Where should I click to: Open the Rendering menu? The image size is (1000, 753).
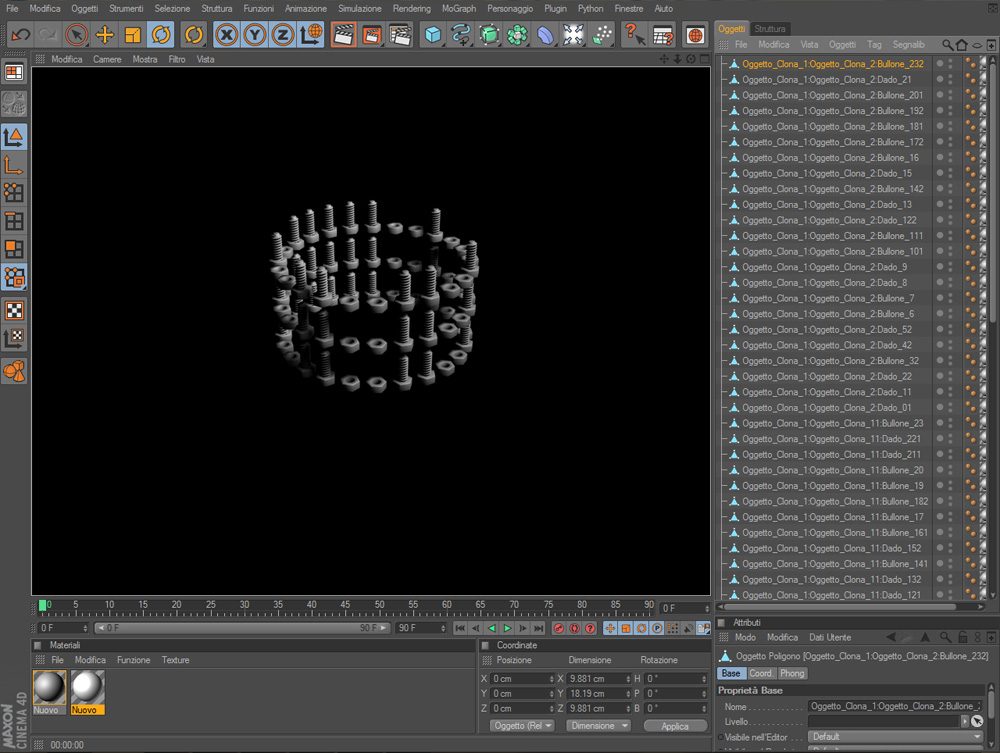(411, 8)
